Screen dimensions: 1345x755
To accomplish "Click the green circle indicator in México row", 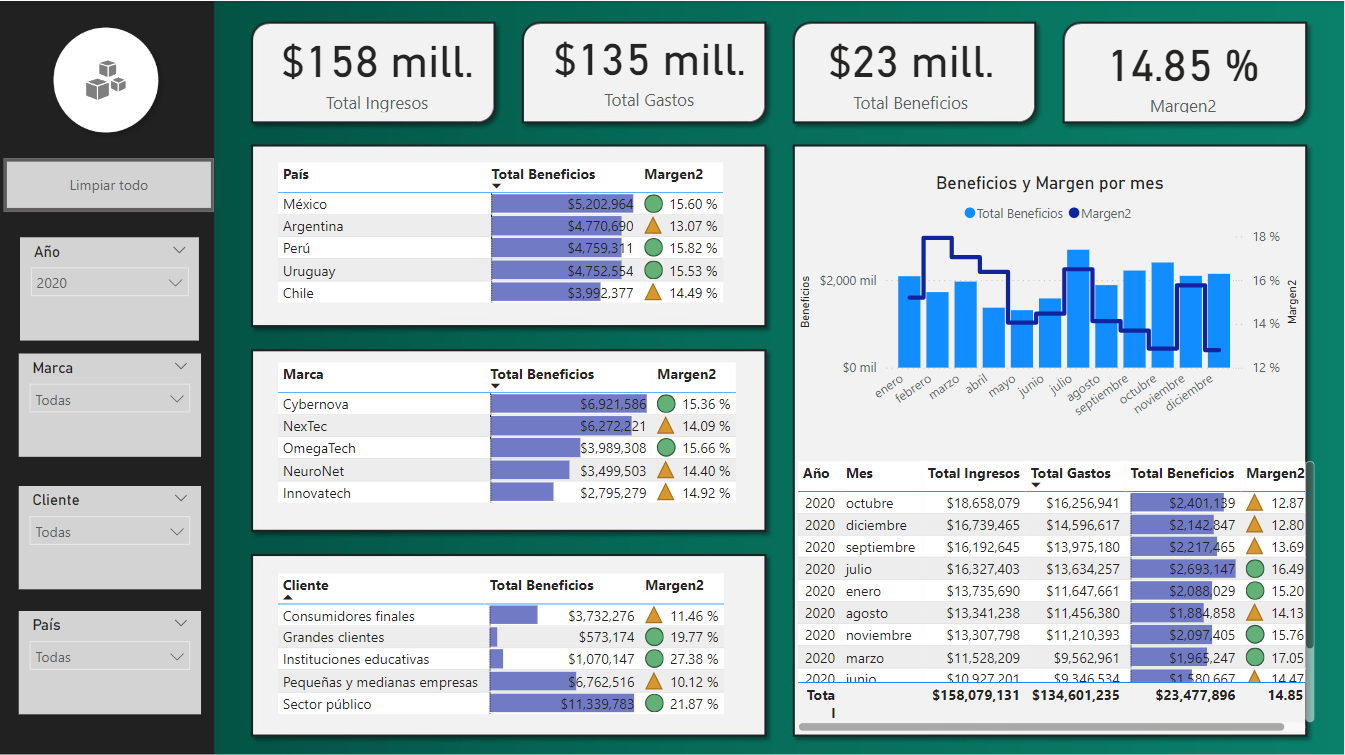I will pyautogui.click(x=654, y=204).
